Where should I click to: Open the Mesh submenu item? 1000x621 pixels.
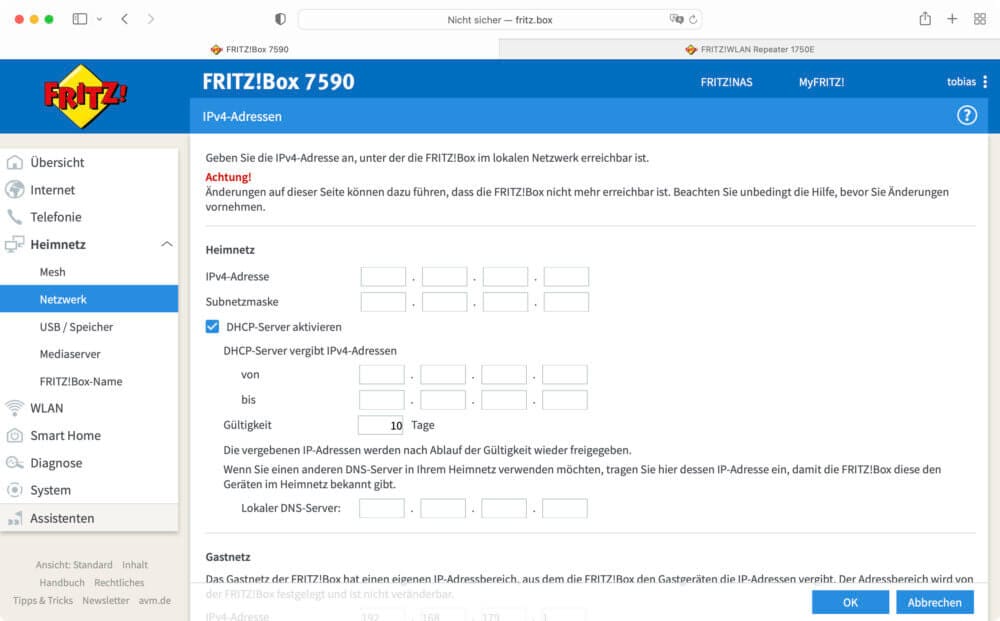pyautogui.click(x=52, y=272)
